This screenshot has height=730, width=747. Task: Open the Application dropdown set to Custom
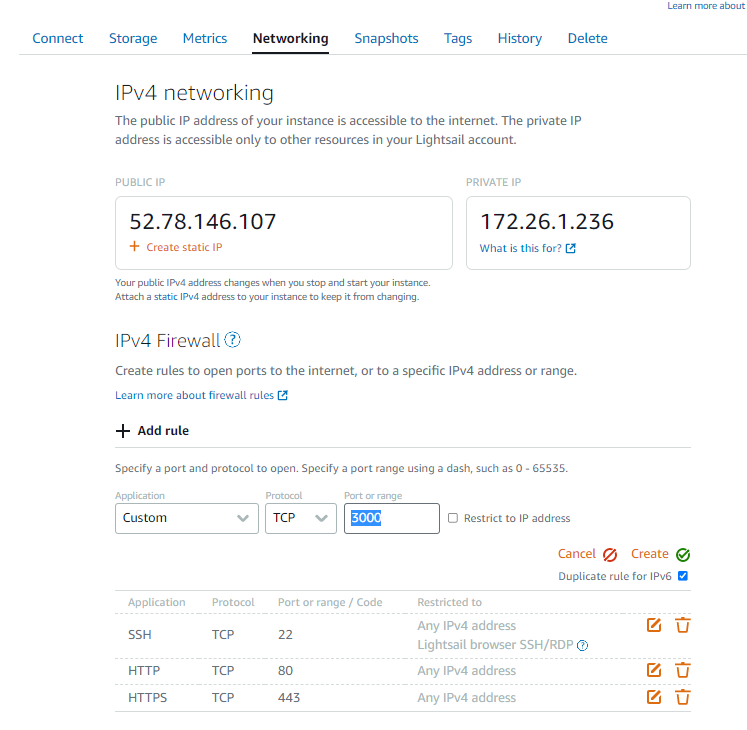pyautogui.click(x=186, y=518)
